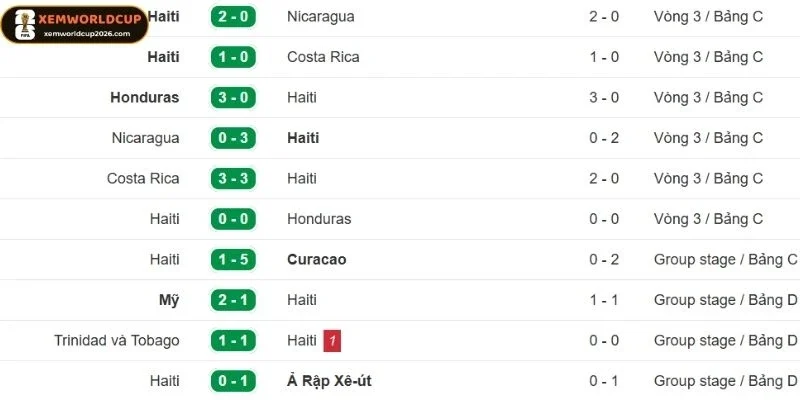Click the green 1 - 1 score badge
Viewport: 800px width, 400px height.
232,340
